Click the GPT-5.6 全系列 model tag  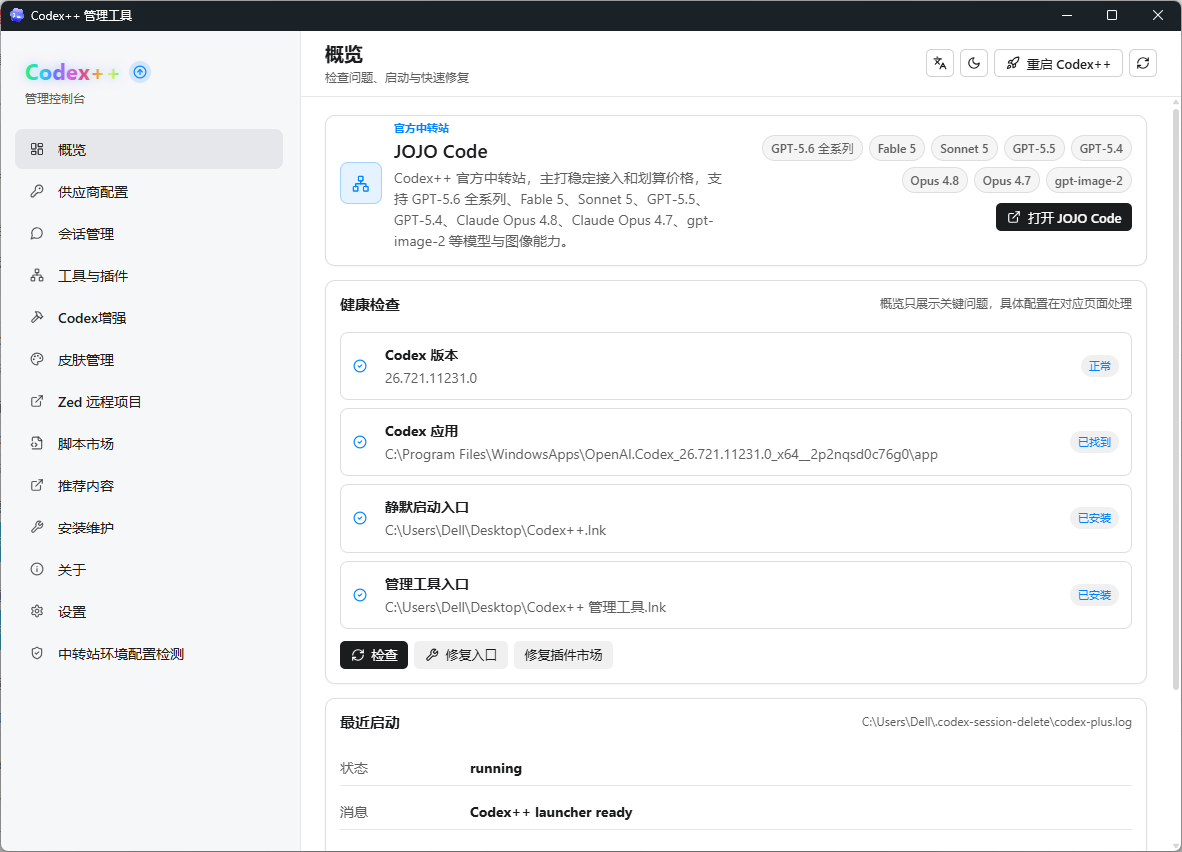click(812, 149)
